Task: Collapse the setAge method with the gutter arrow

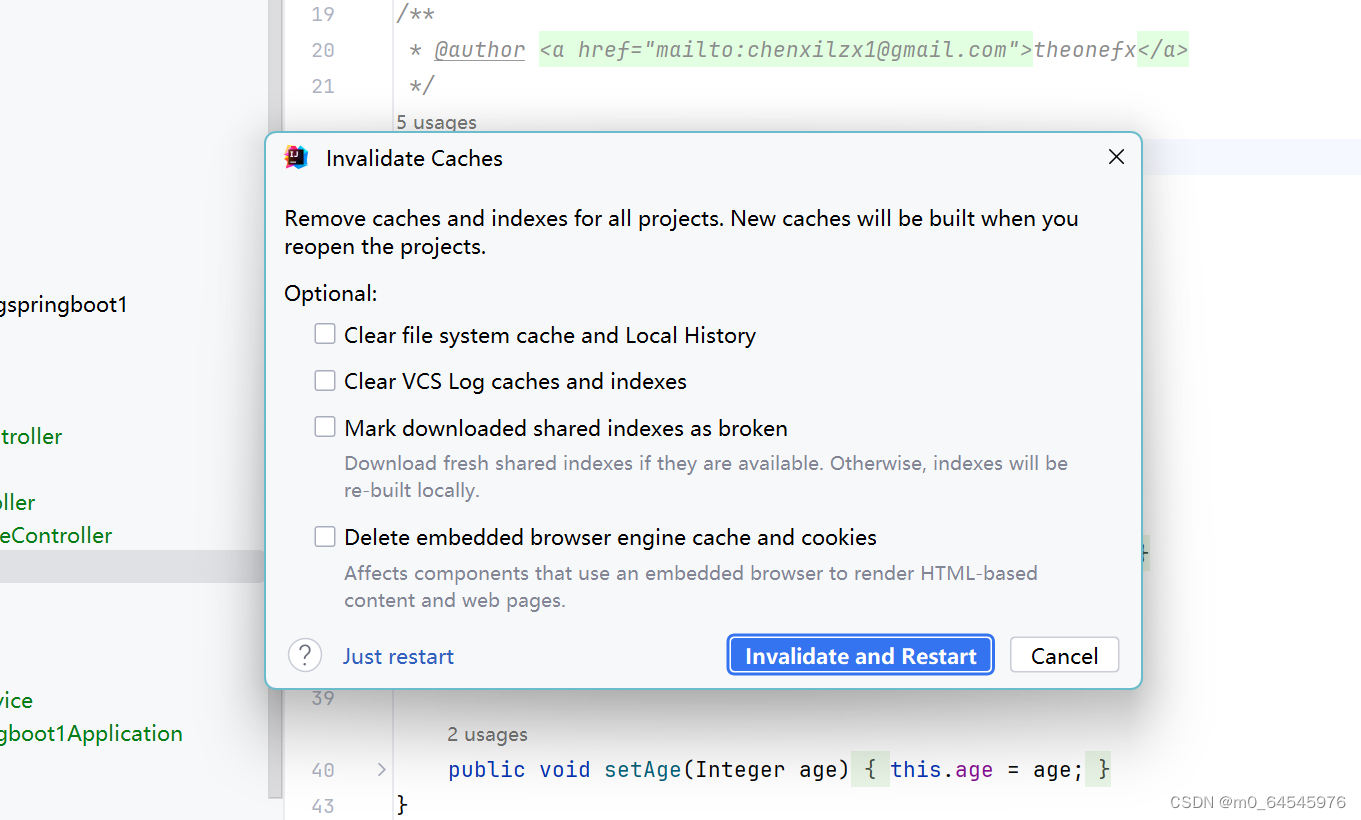Action: [x=381, y=769]
